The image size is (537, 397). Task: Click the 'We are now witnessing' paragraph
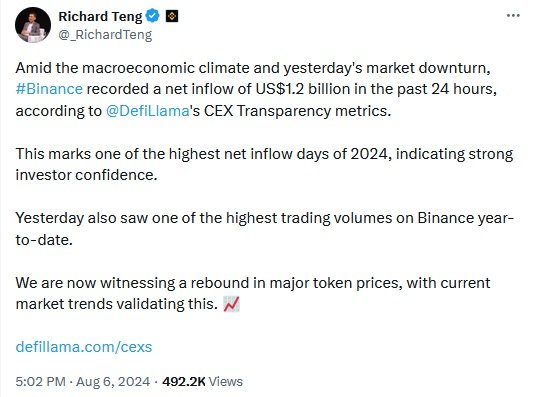tap(253, 293)
